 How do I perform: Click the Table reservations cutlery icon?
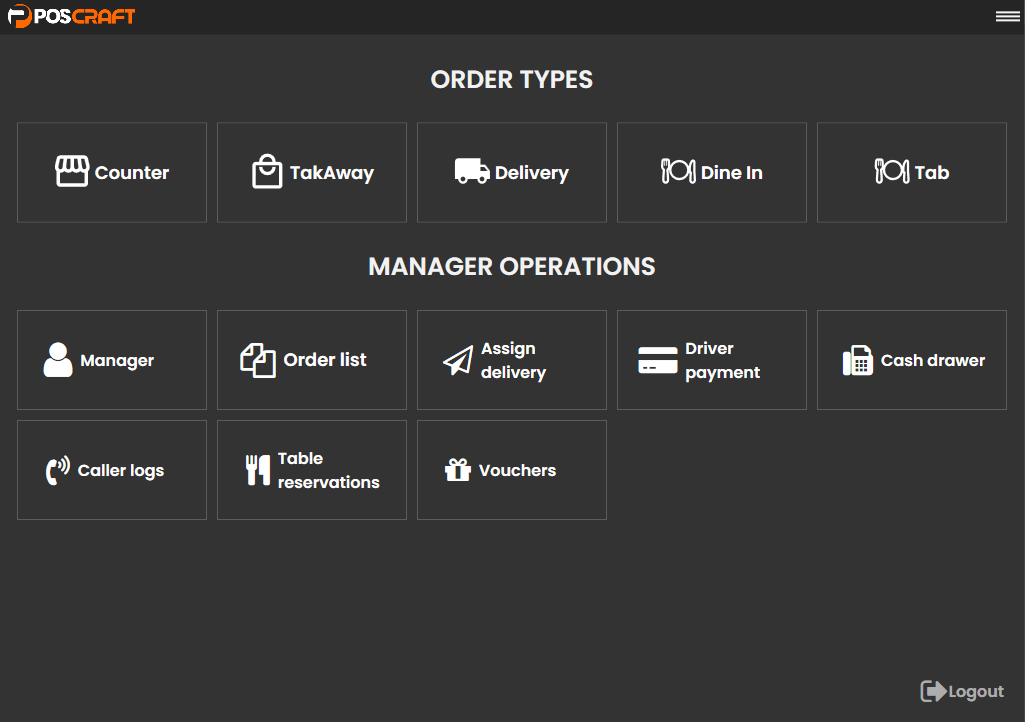tap(258, 470)
